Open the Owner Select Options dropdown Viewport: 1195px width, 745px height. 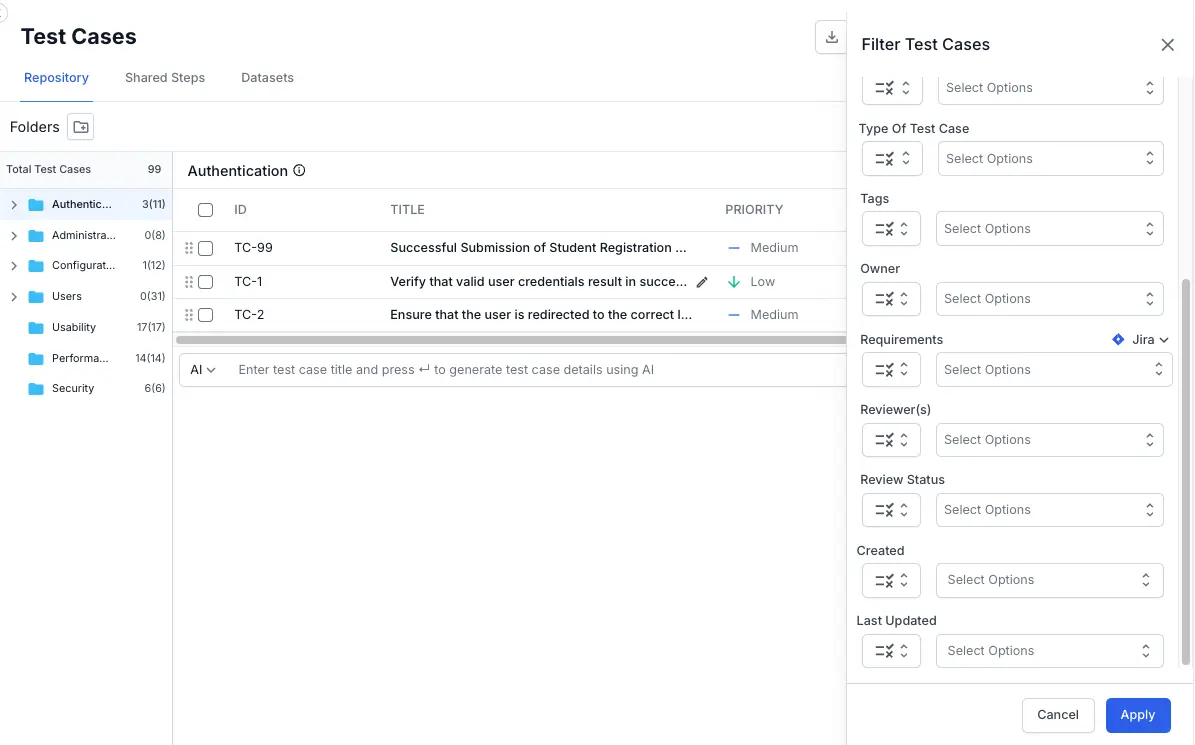pos(1049,299)
